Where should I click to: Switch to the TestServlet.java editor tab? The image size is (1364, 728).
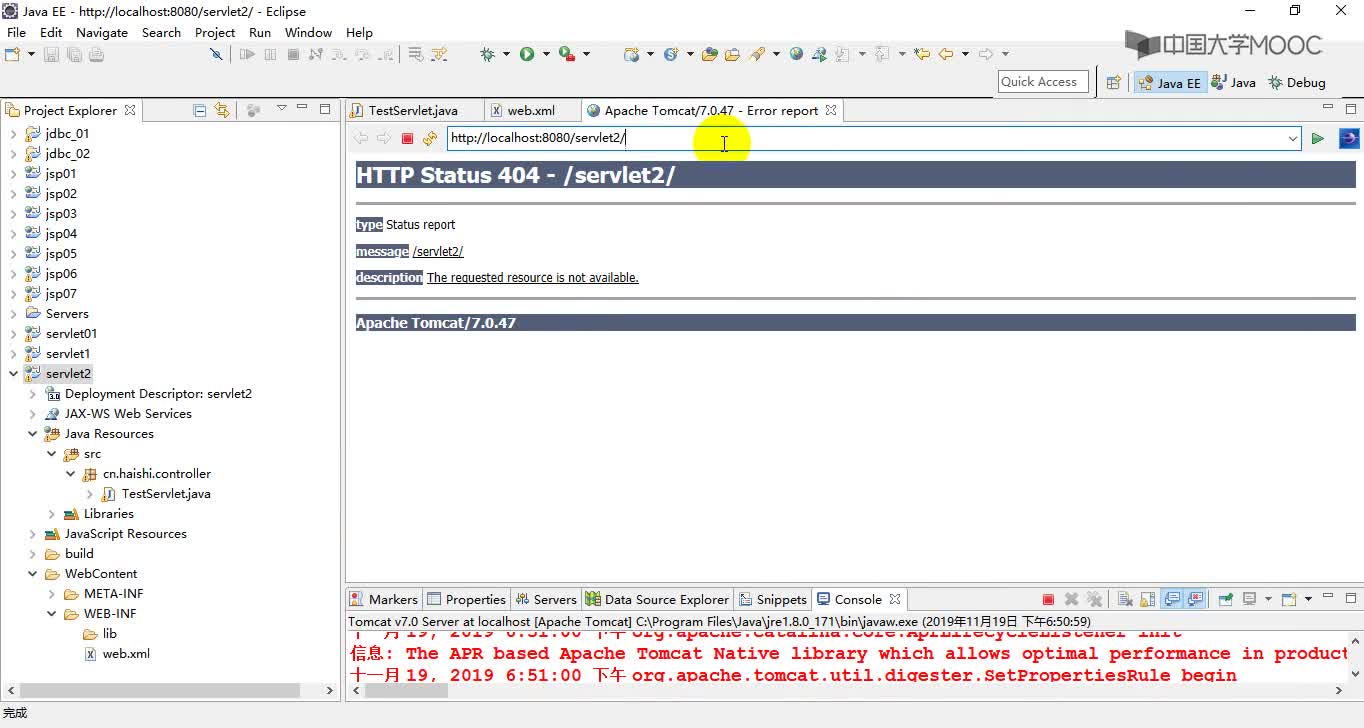(x=412, y=110)
